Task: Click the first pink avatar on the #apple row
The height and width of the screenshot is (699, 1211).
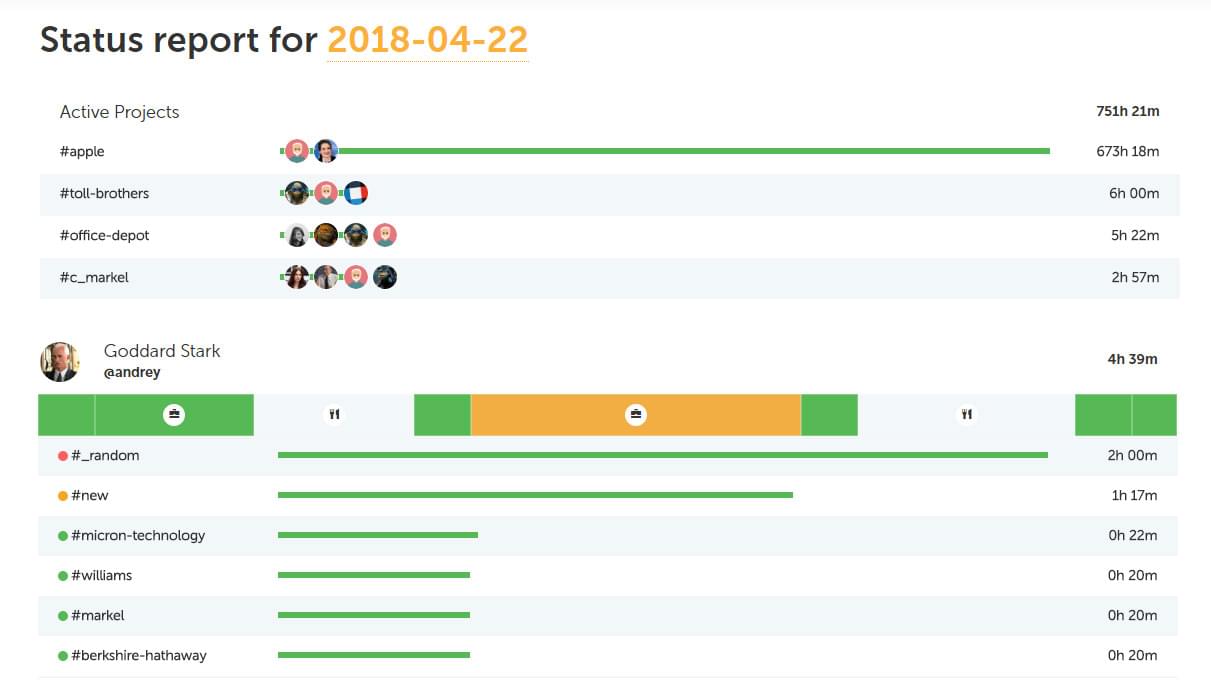Action: point(297,150)
